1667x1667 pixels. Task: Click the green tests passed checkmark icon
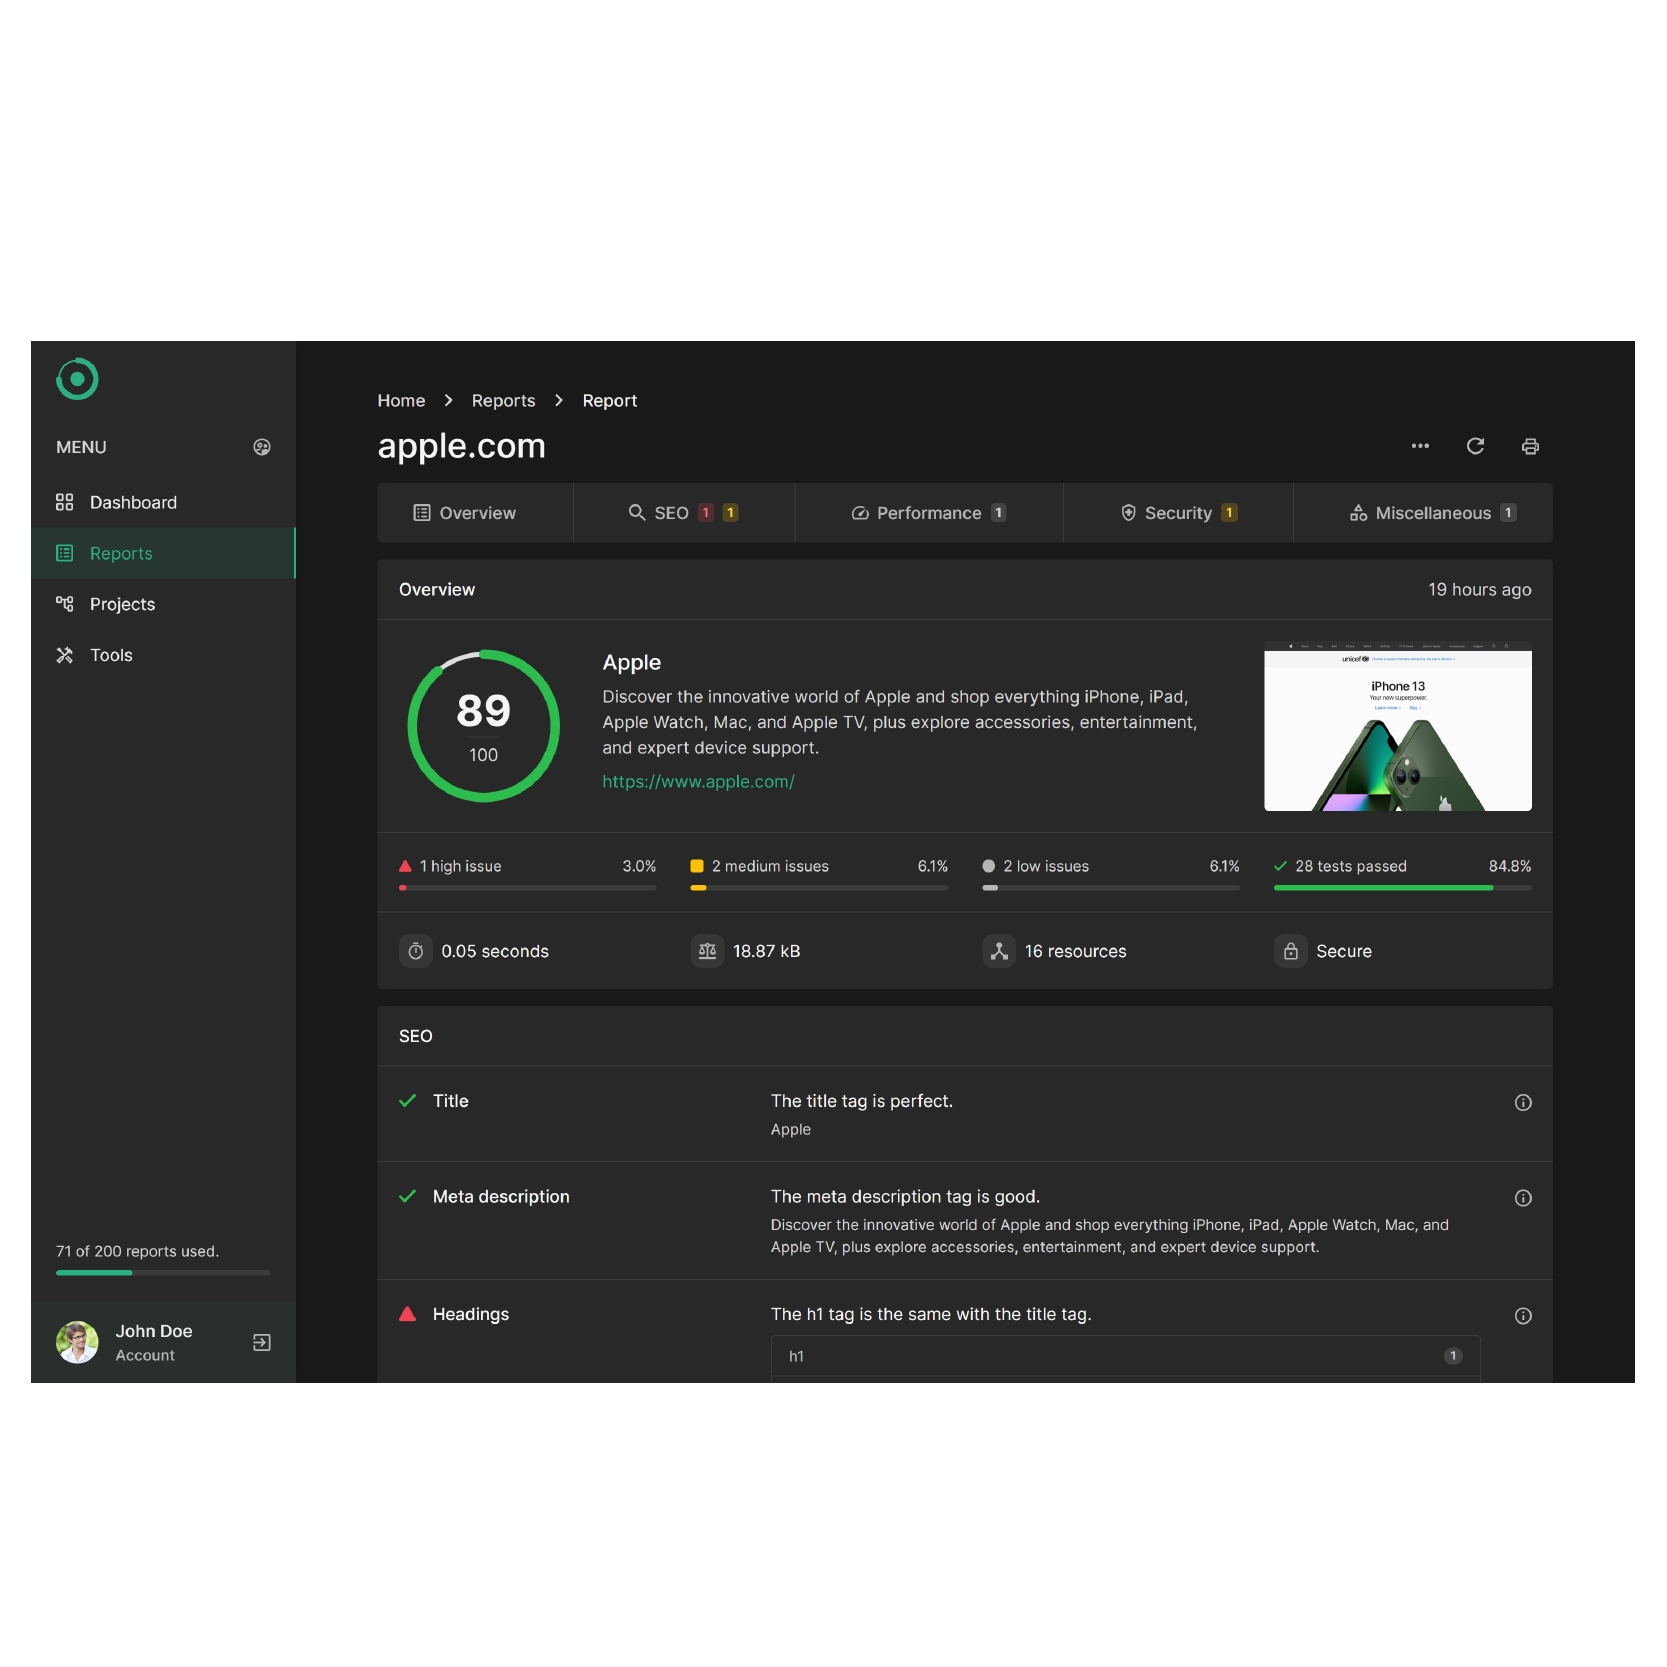[1280, 866]
